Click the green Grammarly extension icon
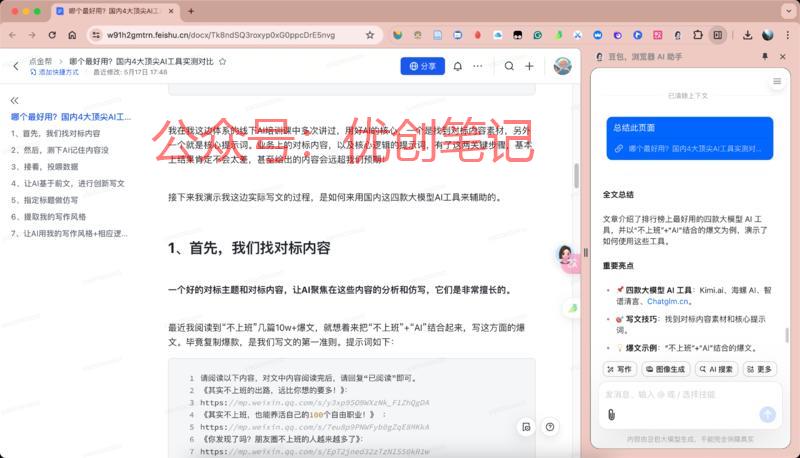 pyautogui.click(x=538, y=35)
